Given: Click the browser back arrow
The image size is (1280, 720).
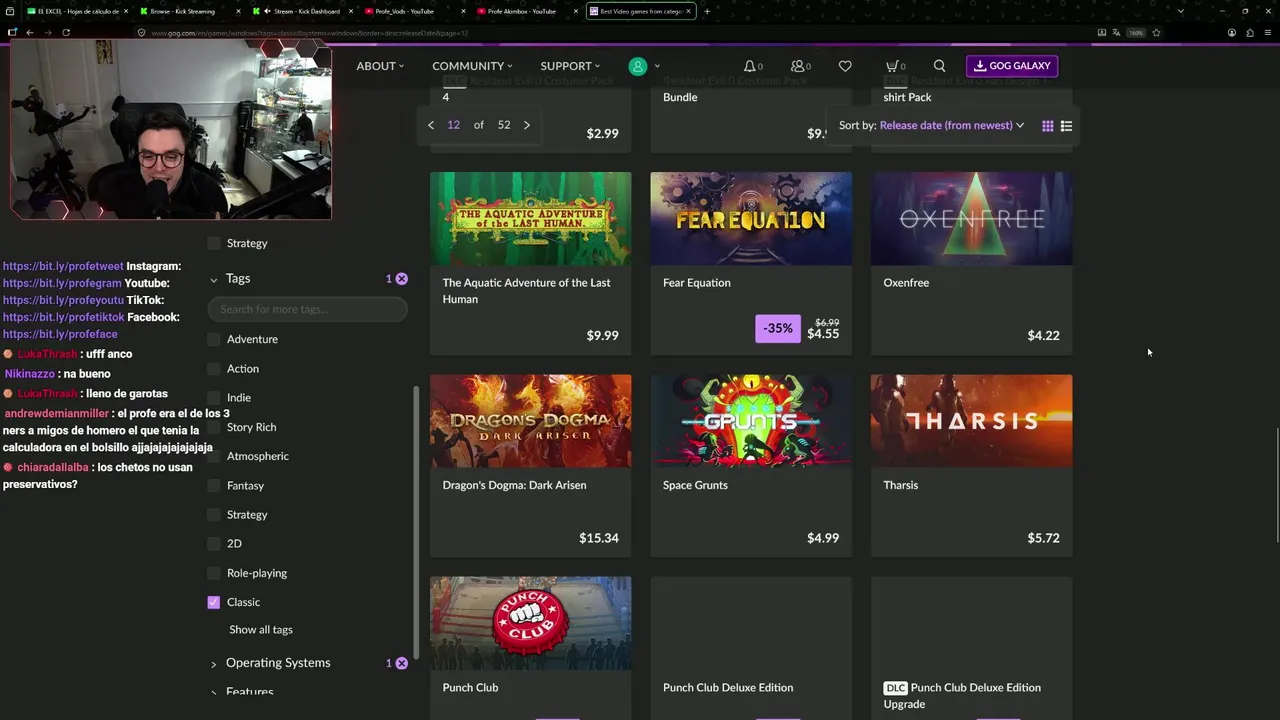Looking at the screenshot, I should pos(30,32).
